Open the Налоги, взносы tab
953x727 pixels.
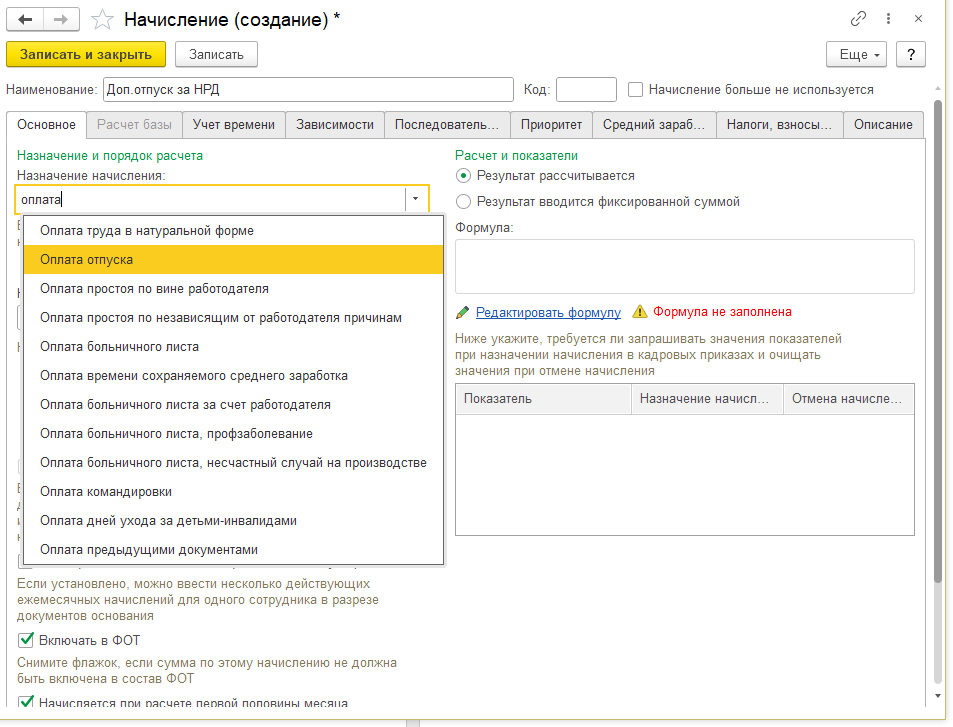pyautogui.click(x=779, y=125)
